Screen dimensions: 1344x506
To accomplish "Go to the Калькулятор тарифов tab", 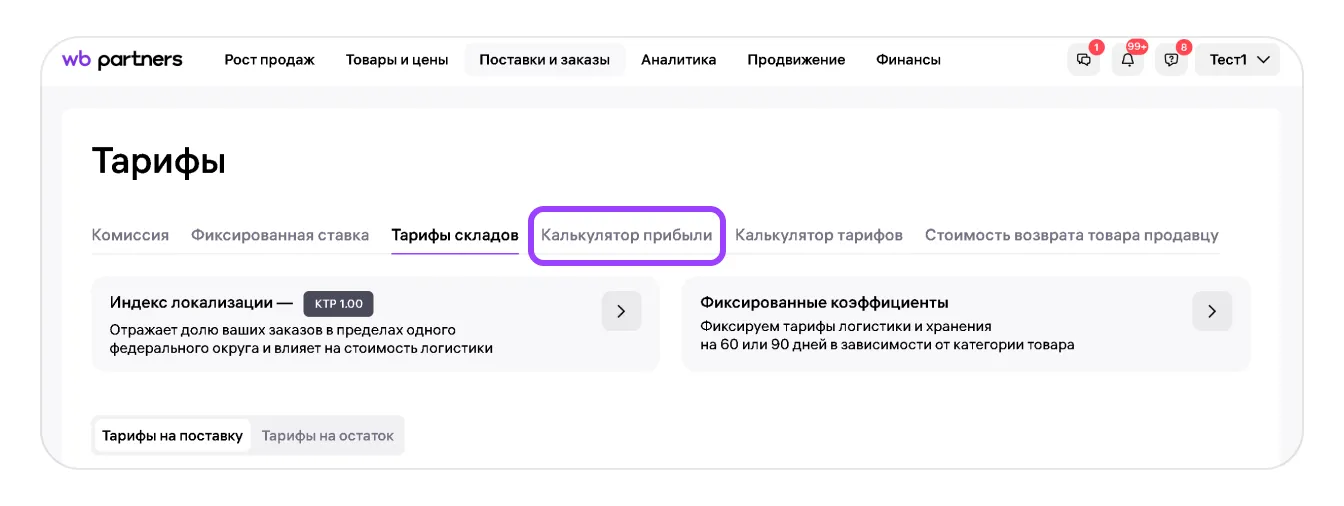I will (x=819, y=236).
